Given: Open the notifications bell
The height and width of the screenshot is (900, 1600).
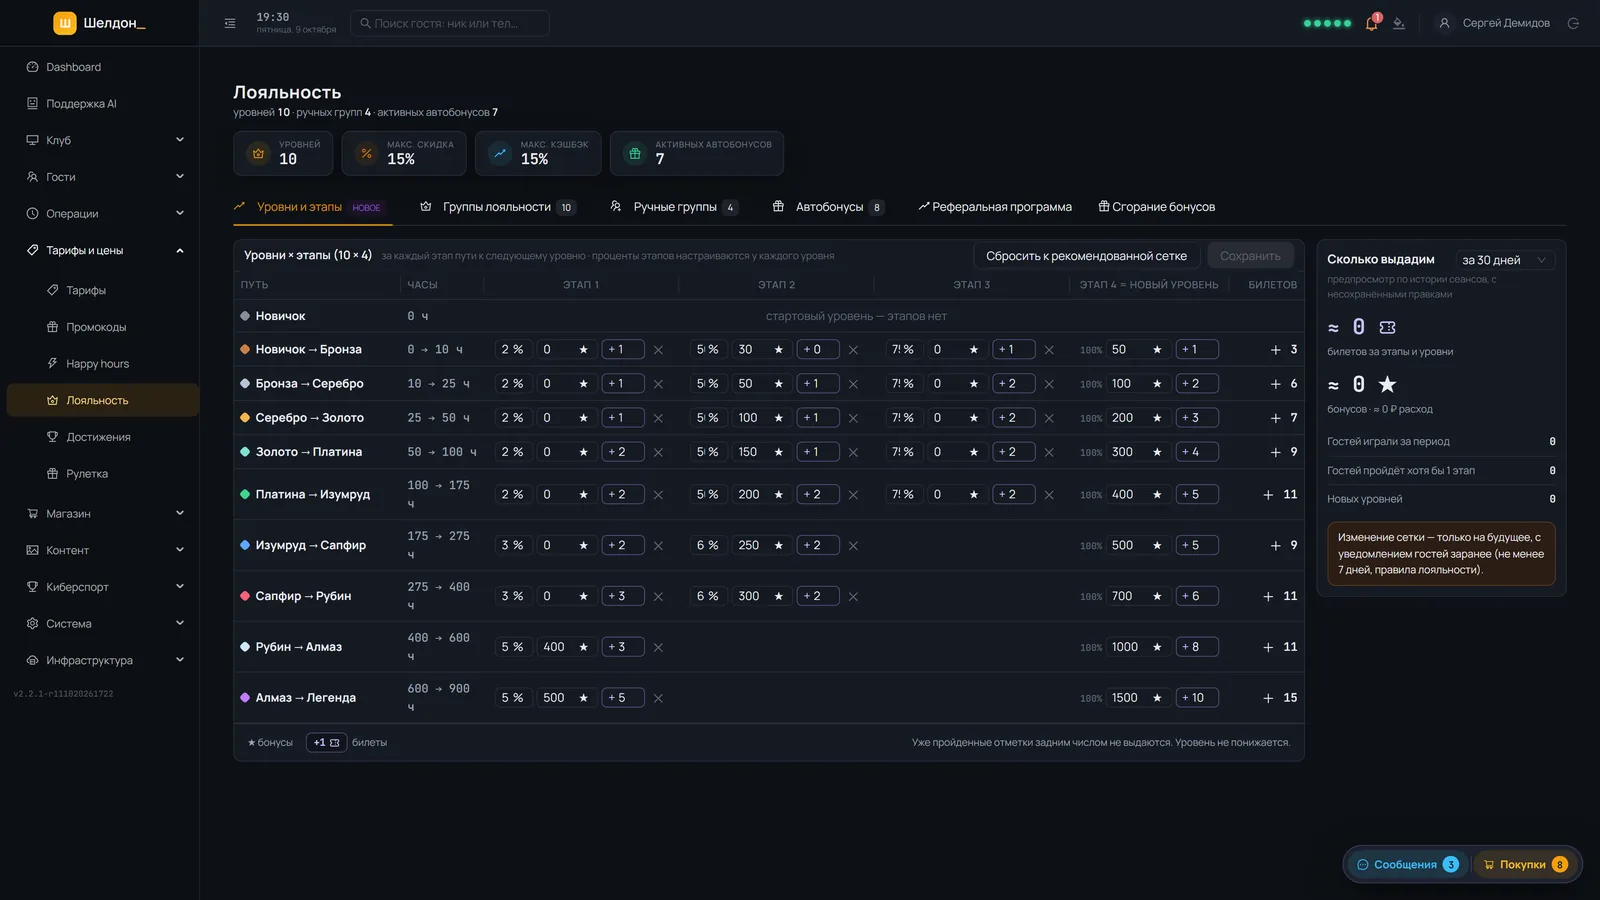Looking at the screenshot, I should (1371, 23).
